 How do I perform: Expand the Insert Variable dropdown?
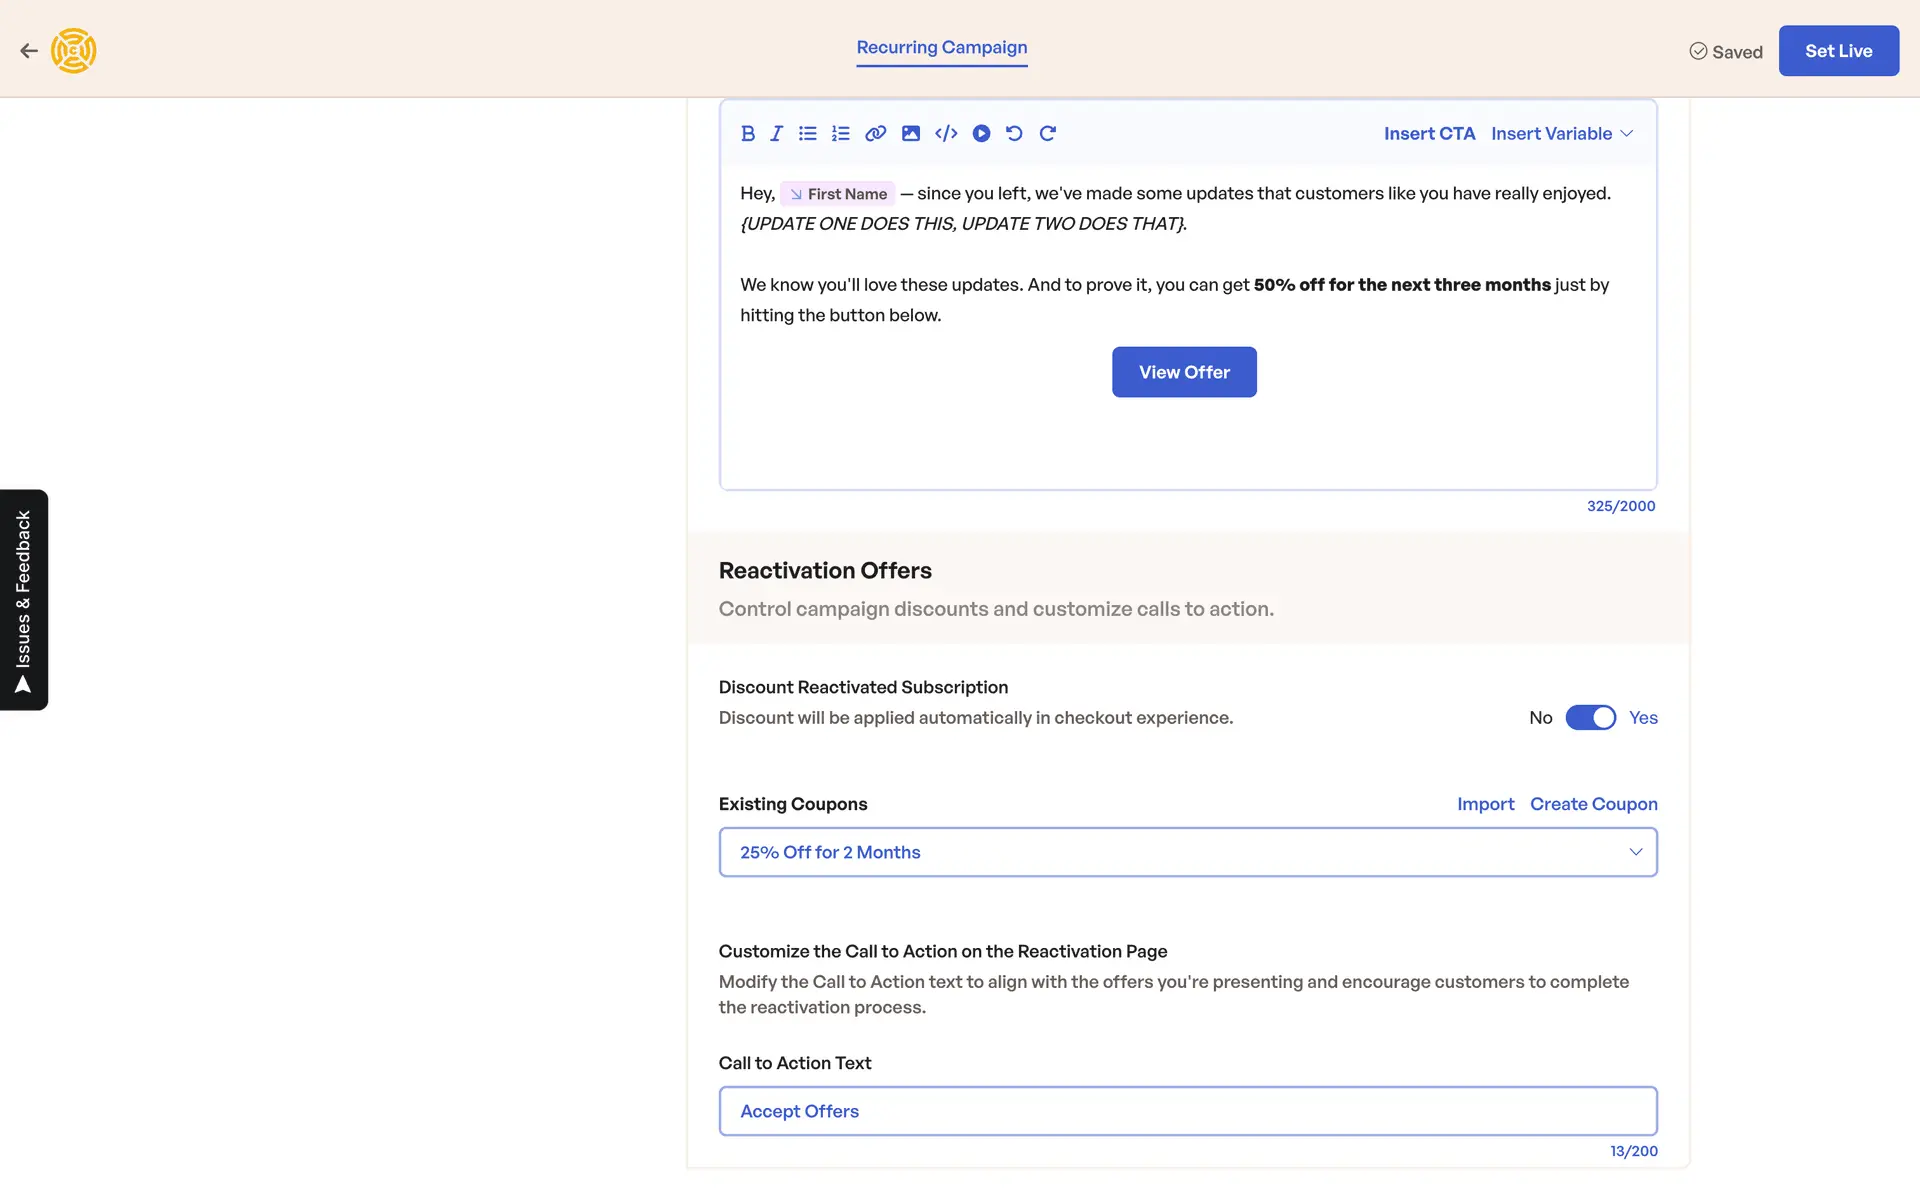1561,133
